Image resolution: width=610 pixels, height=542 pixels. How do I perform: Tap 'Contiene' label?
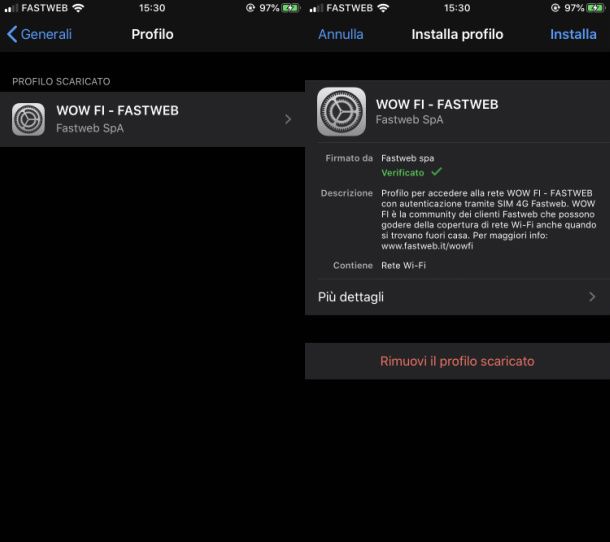353,265
